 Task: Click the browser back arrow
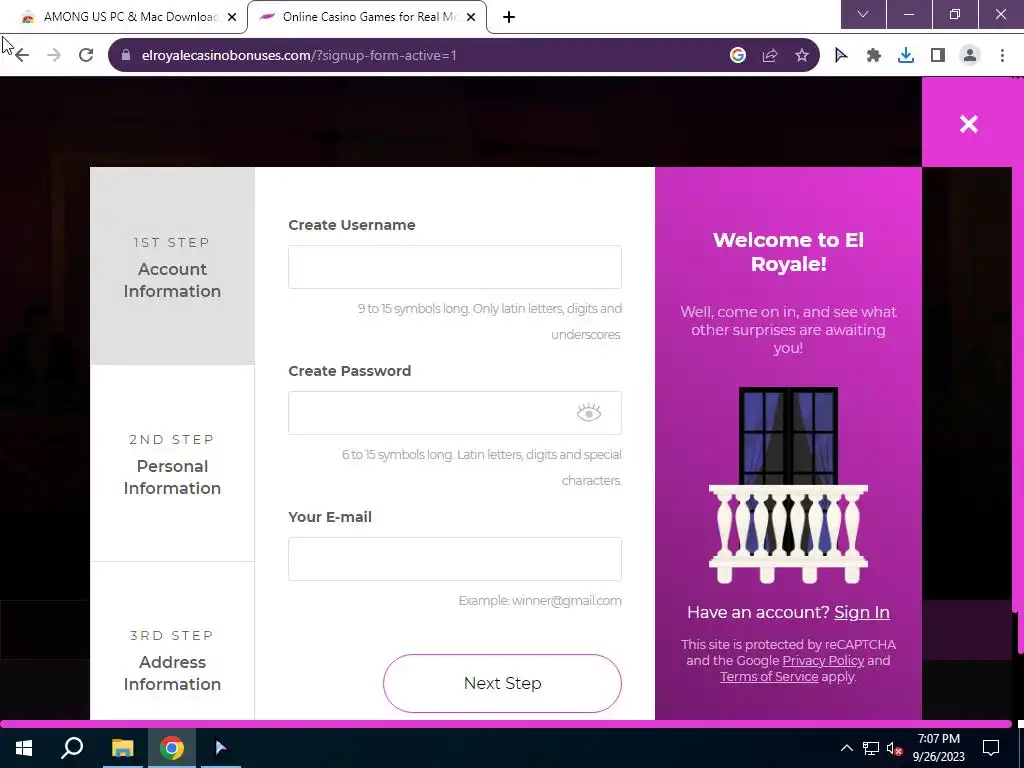tap(22, 56)
